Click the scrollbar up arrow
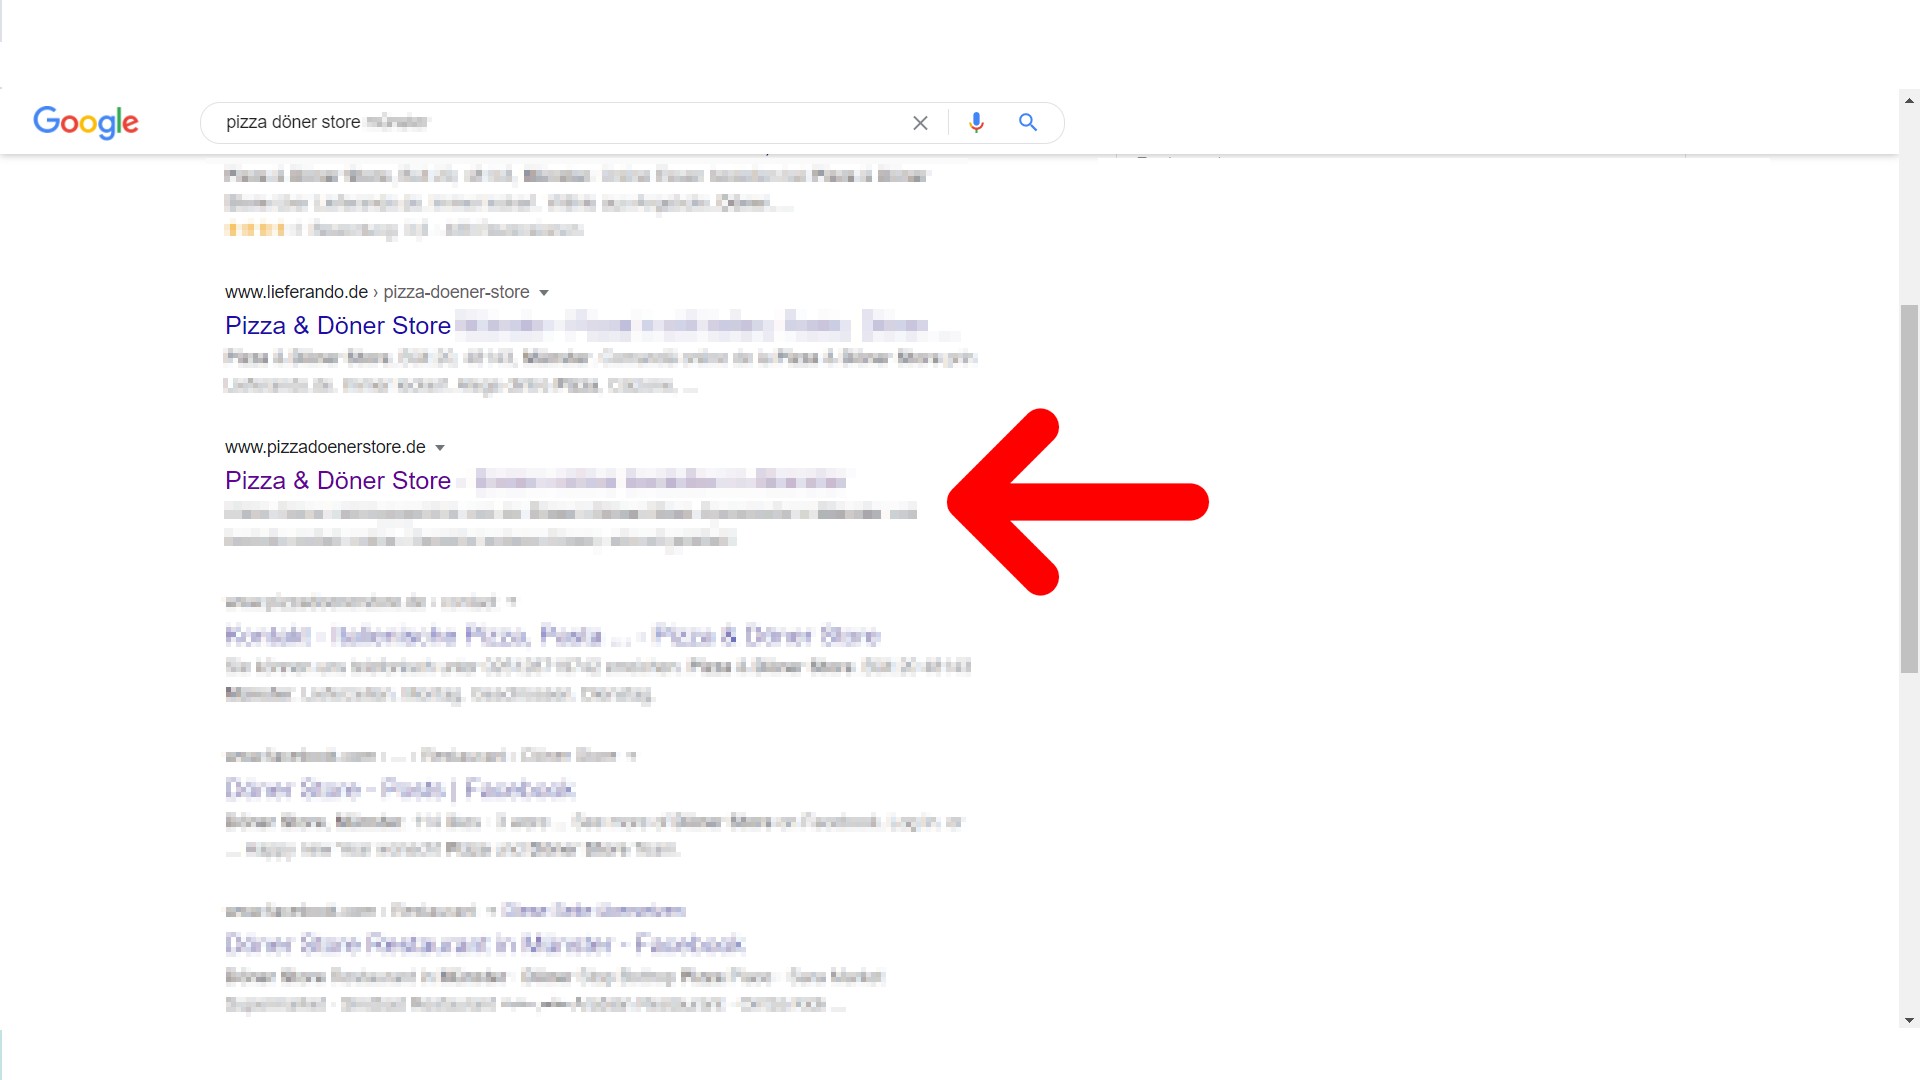 (1909, 100)
